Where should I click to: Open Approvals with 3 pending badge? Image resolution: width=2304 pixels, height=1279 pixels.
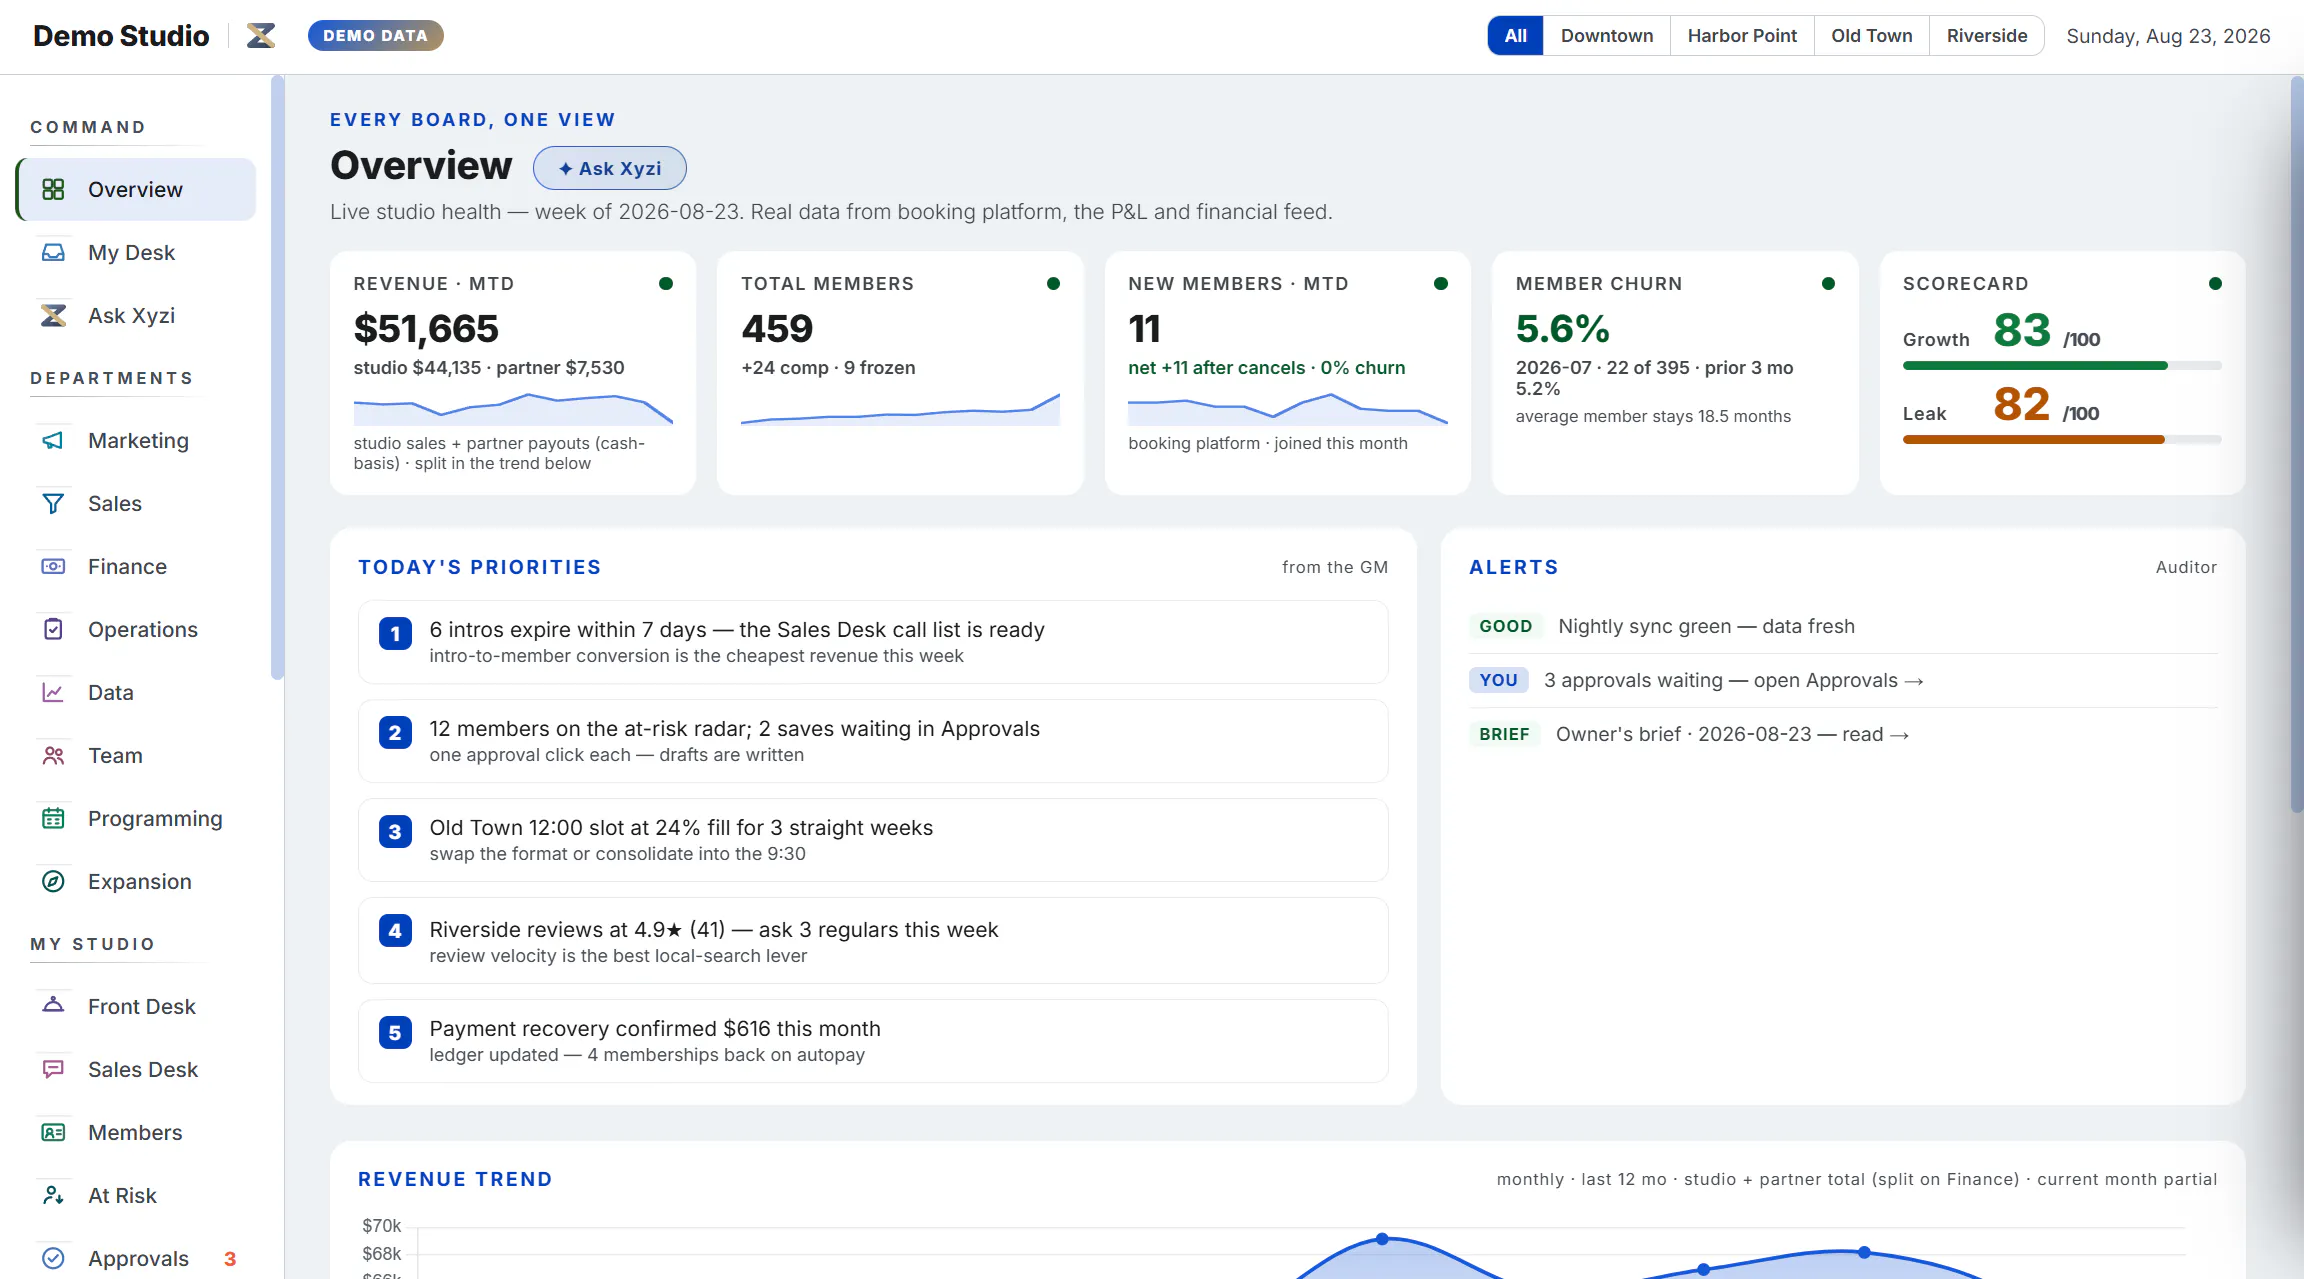coord(136,1258)
